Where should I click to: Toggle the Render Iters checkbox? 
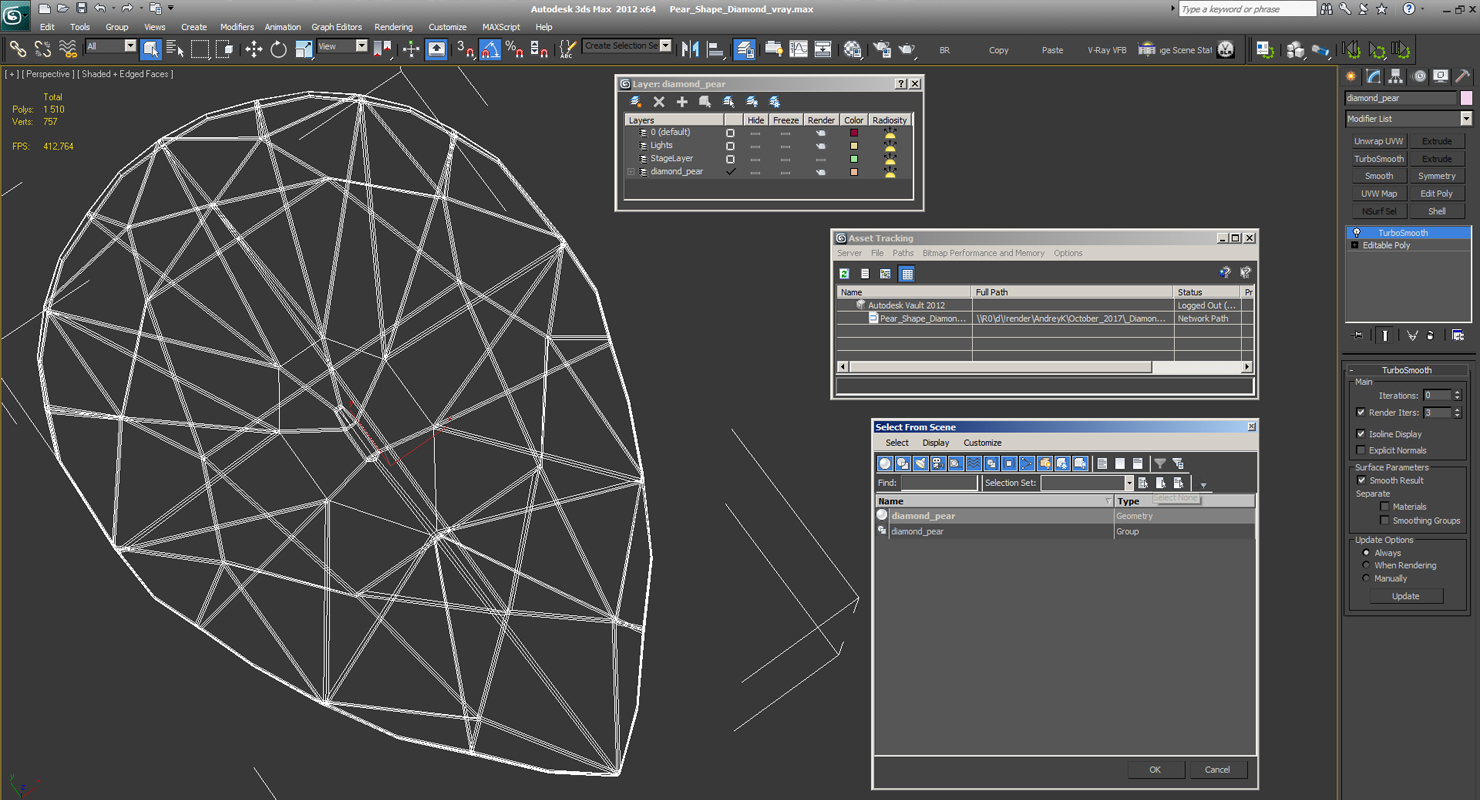coord(1361,413)
